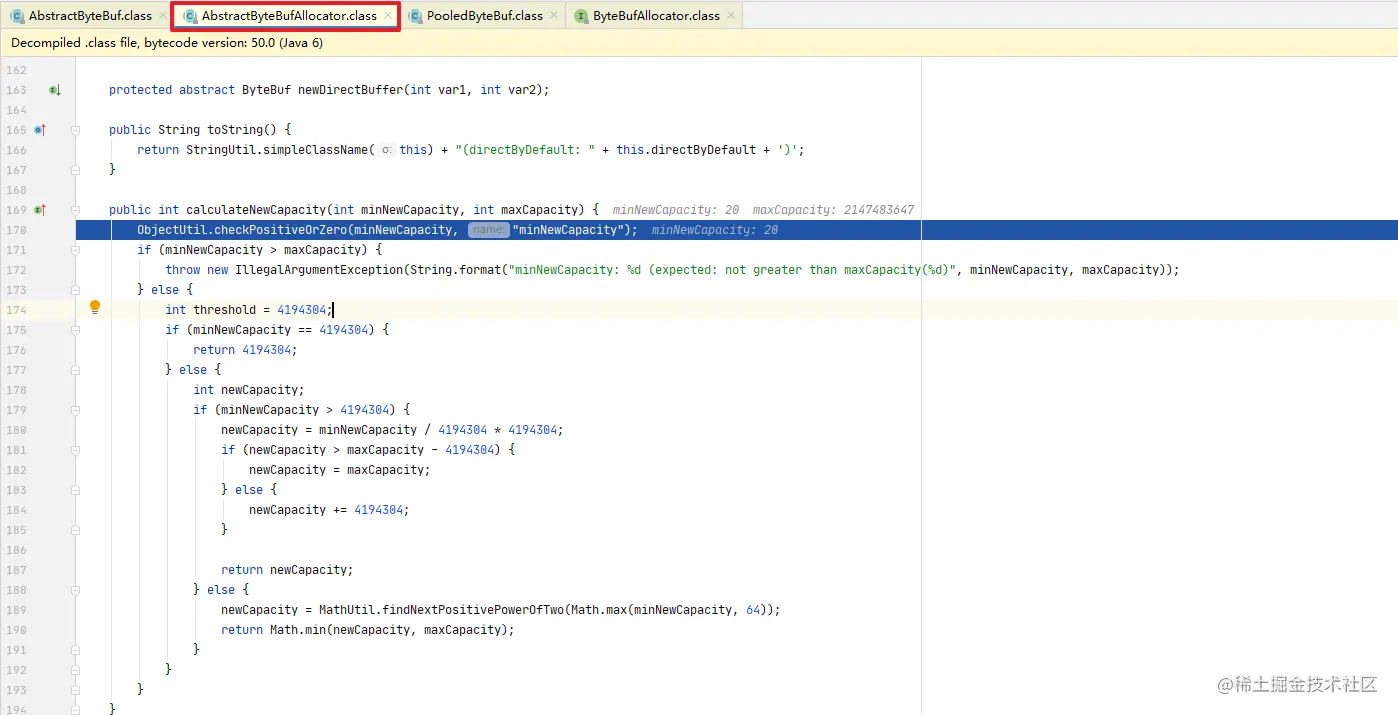Click 'threshold' variable on line 174
The width and height of the screenshot is (1398, 715).
(x=225, y=310)
